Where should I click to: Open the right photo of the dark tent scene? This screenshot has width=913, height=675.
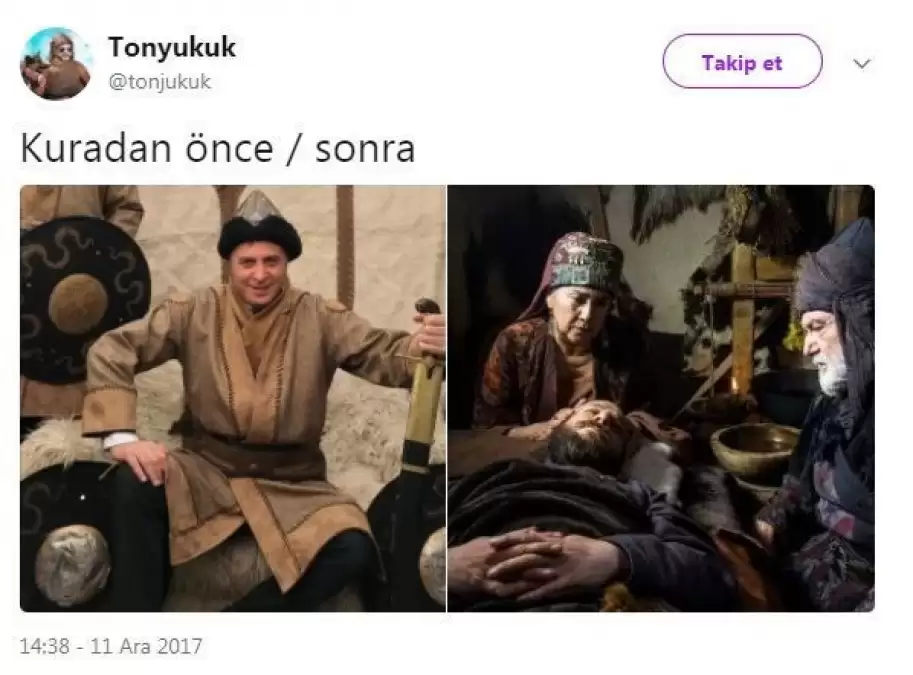pos(661,398)
